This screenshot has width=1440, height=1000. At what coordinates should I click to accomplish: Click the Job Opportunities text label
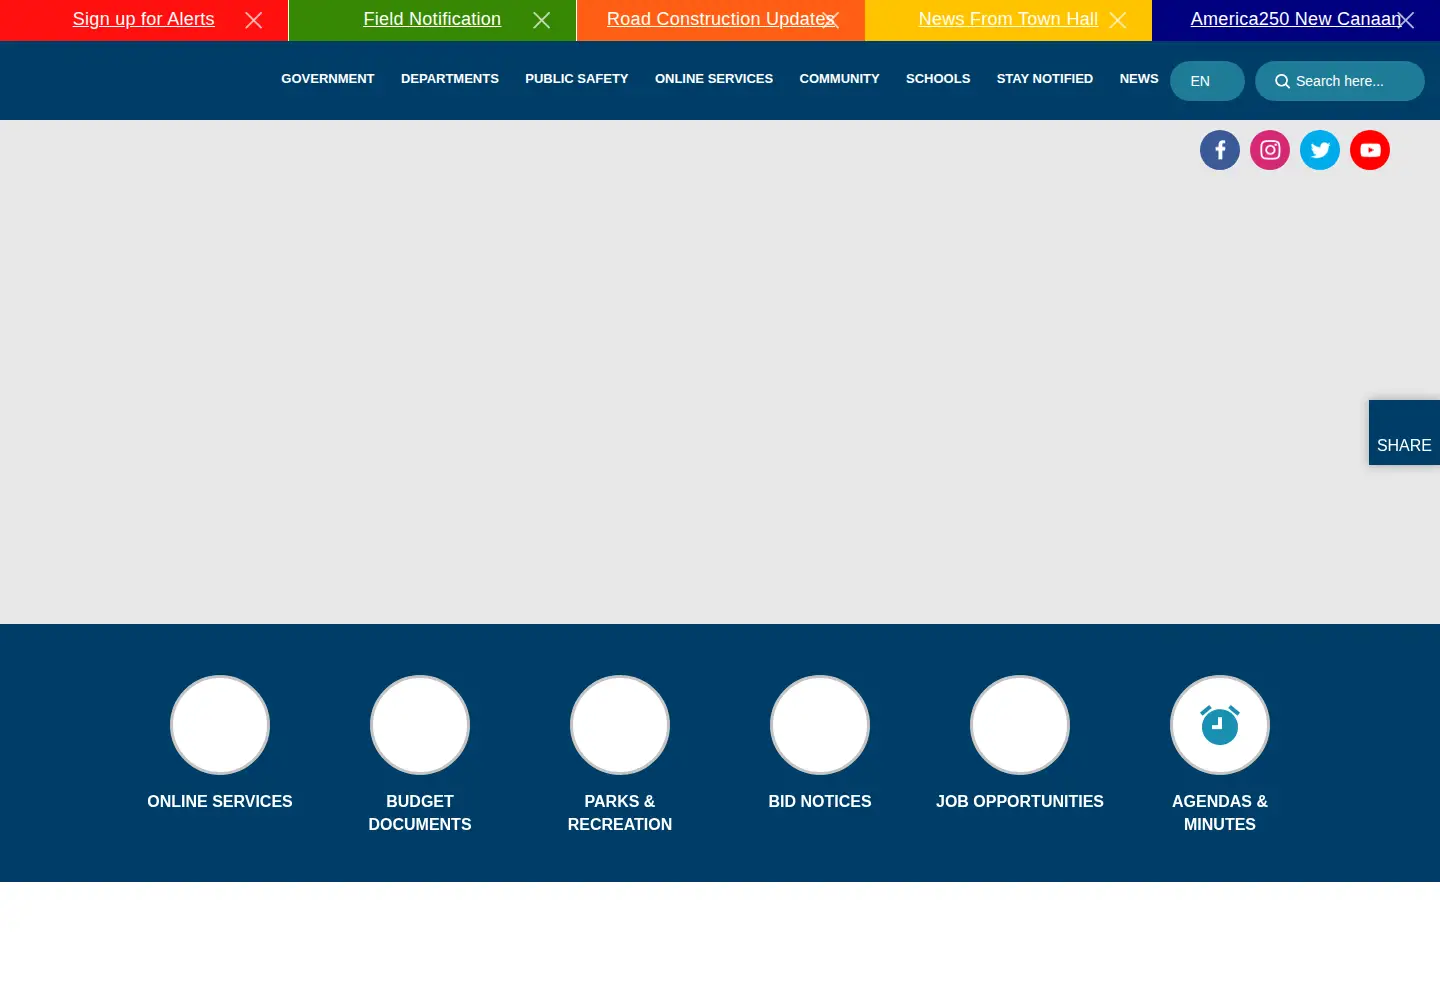click(x=1020, y=801)
